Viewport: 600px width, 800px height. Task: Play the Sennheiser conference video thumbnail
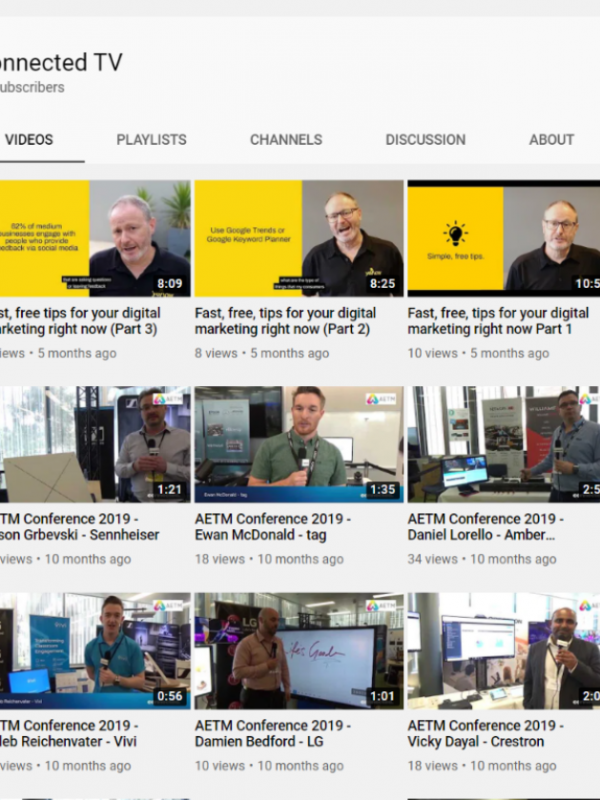pos(95,444)
